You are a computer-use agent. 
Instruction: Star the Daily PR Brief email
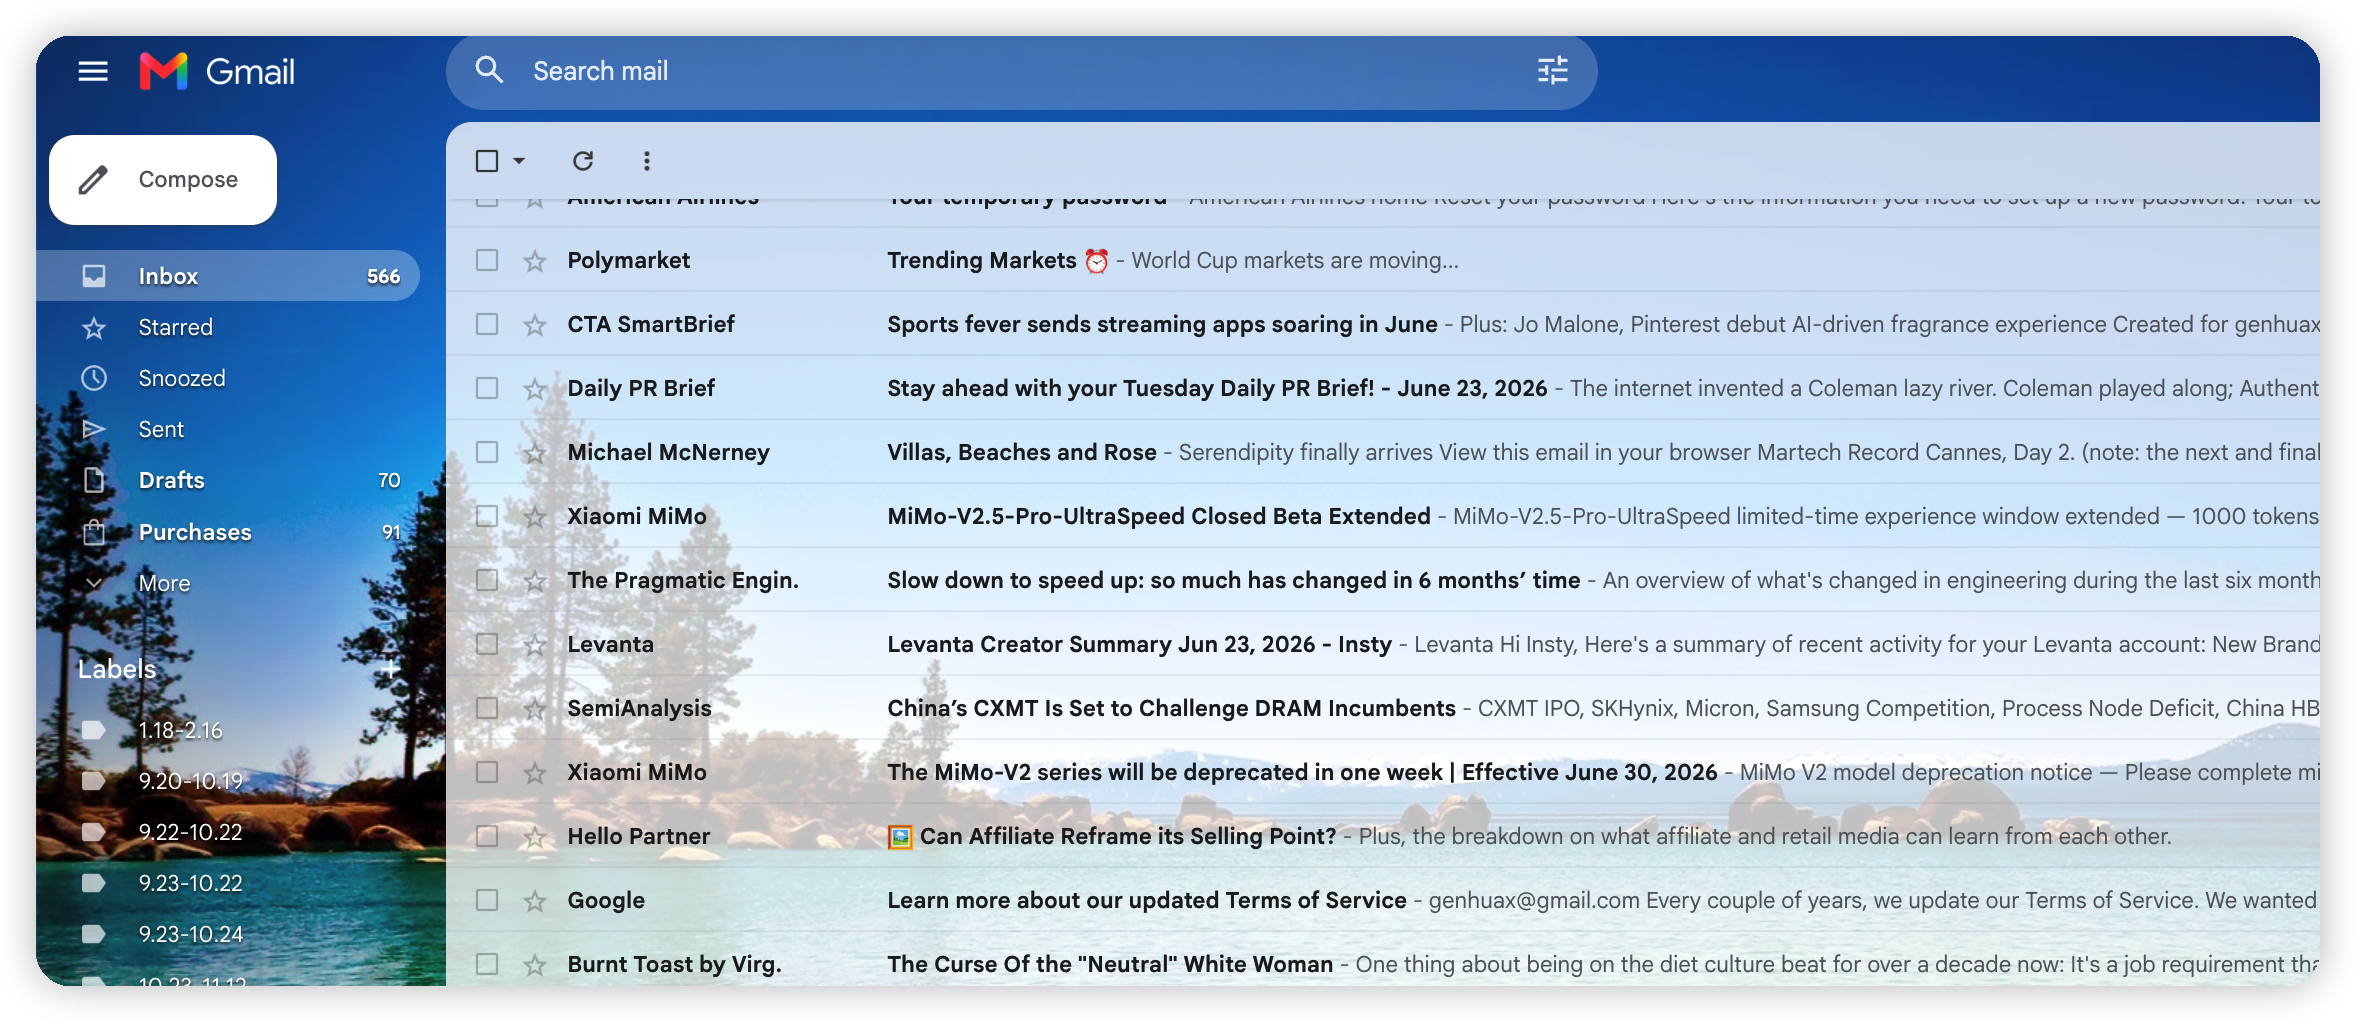tap(535, 389)
